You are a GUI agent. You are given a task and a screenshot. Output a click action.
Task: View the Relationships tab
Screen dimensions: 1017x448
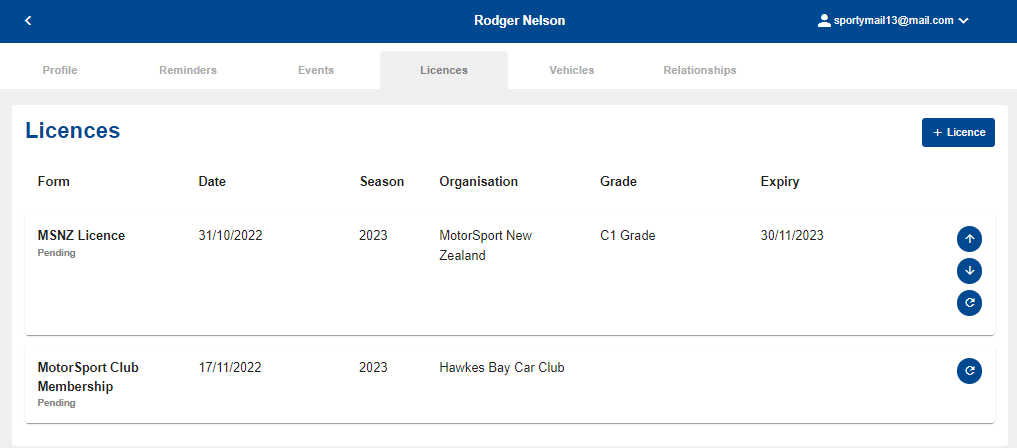[700, 70]
